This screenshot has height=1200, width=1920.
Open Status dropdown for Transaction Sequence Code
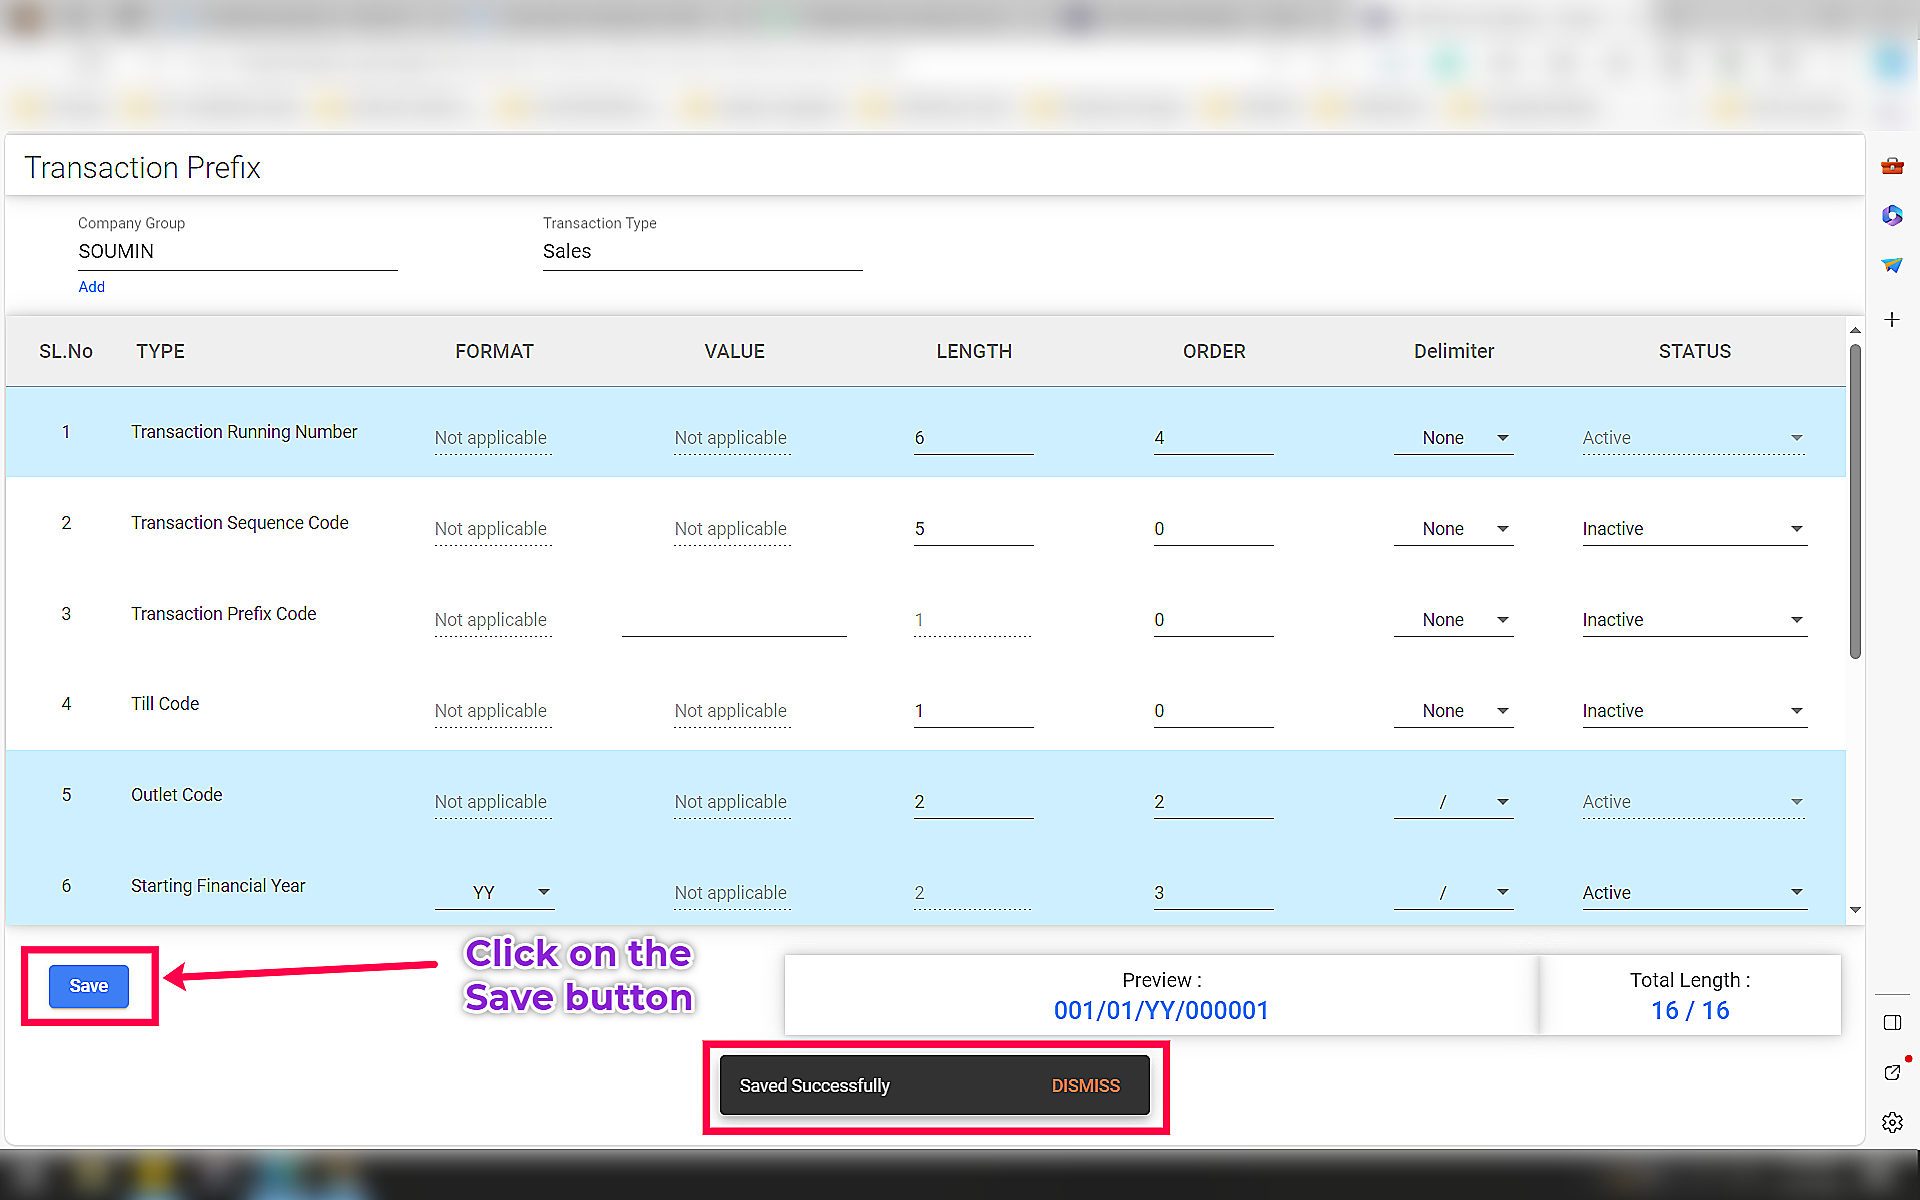(x=1694, y=529)
